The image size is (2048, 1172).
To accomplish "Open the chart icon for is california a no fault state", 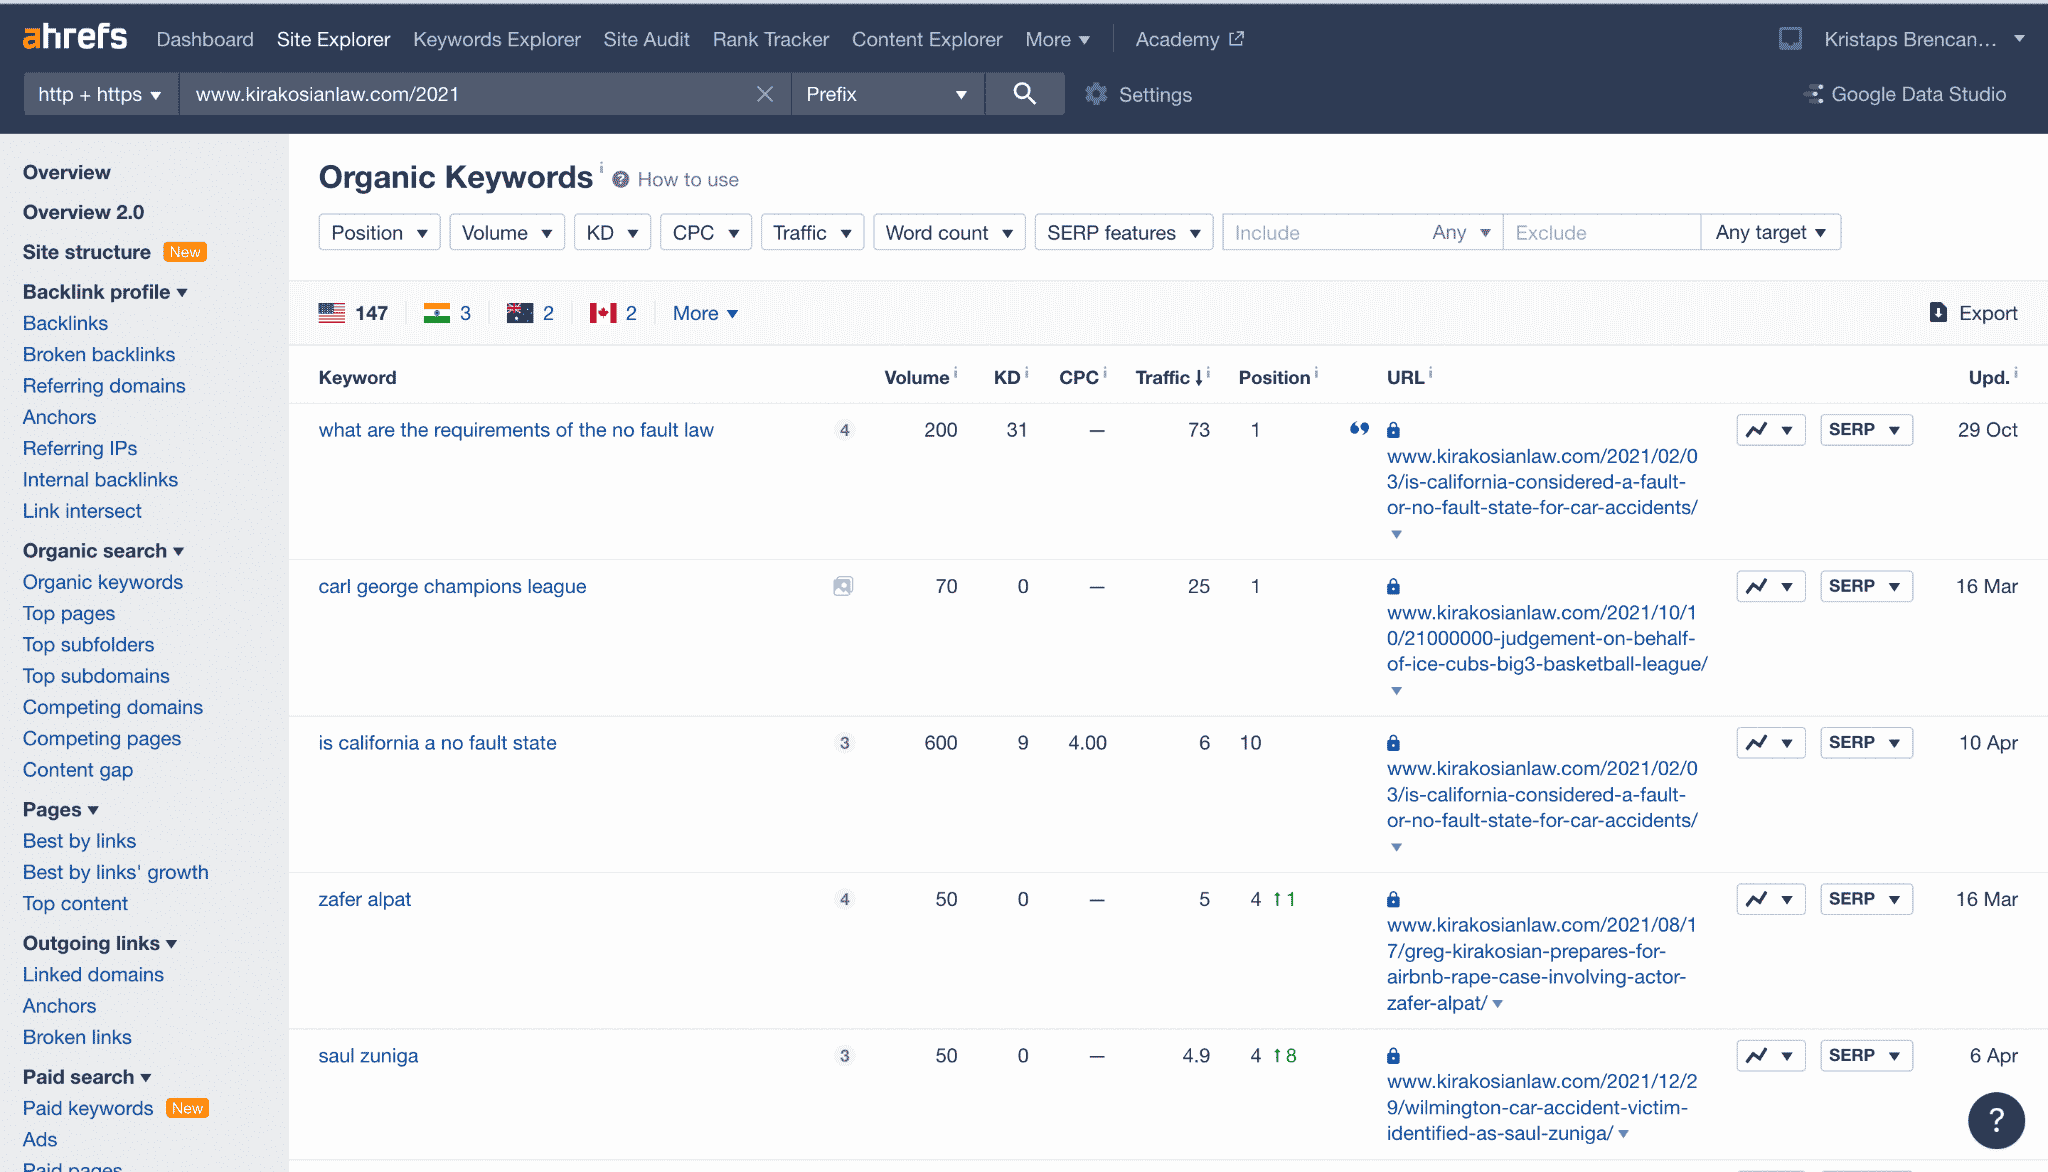I will click(1770, 742).
